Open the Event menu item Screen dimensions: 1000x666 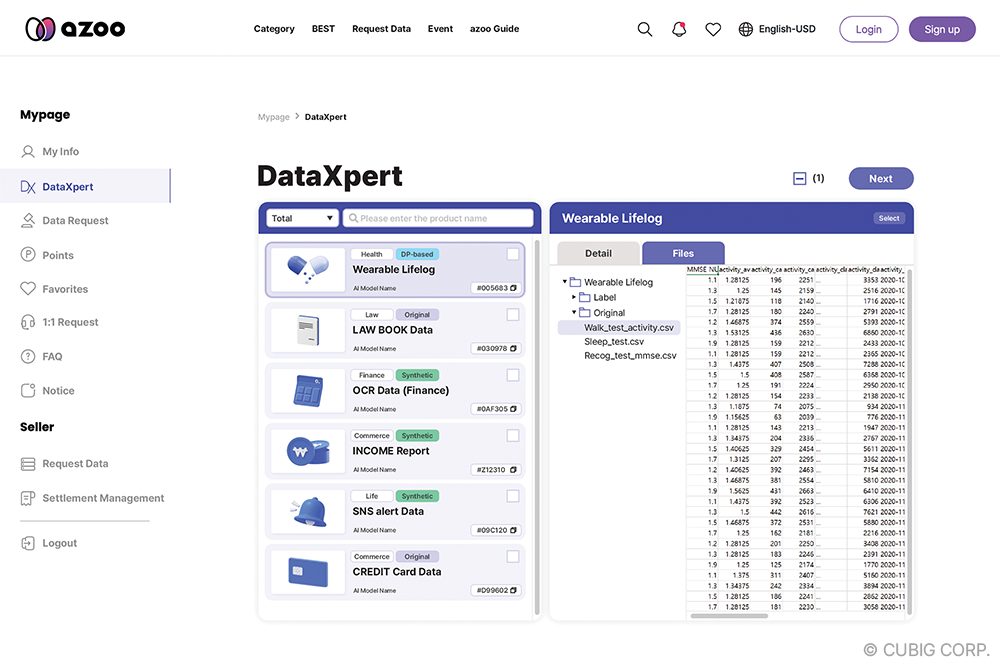(440, 29)
